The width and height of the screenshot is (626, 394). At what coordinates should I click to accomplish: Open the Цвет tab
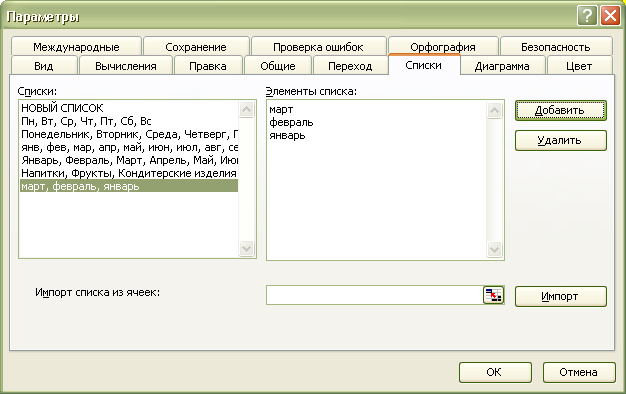tap(579, 65)
